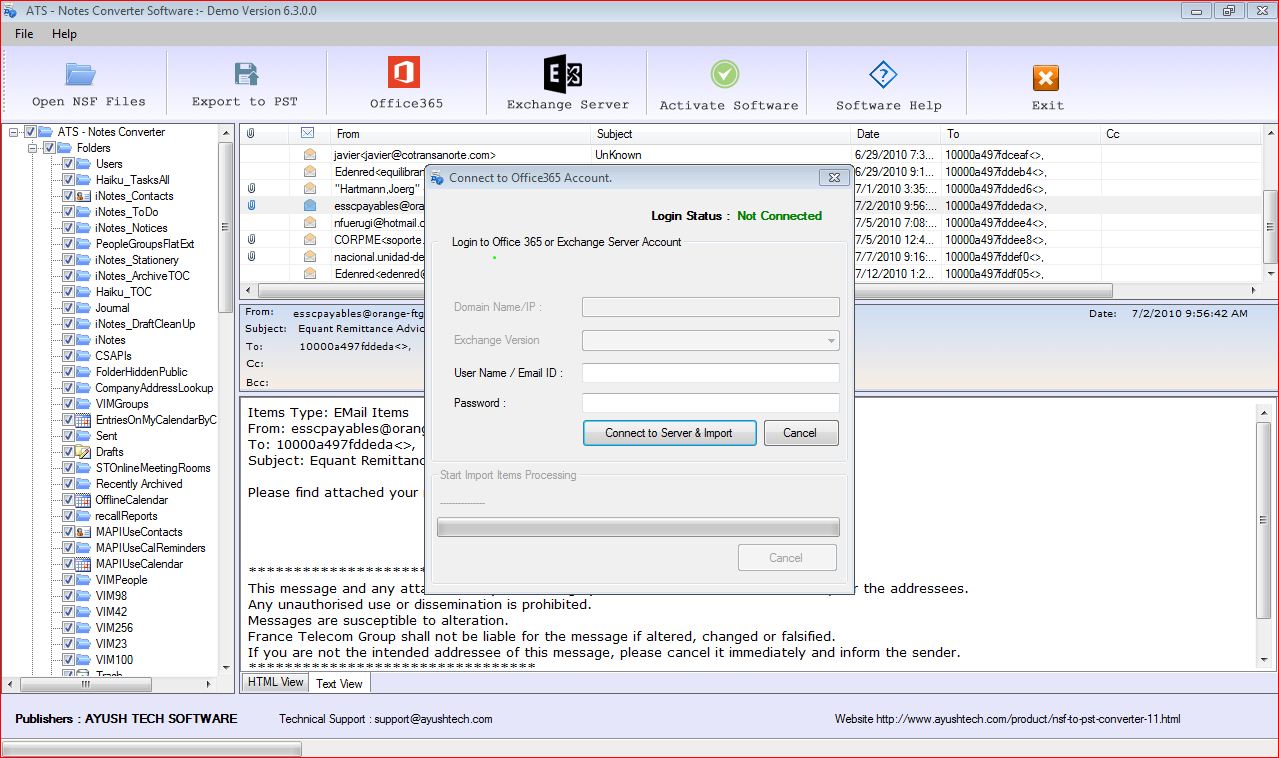Toggle ATS - Notes Converter root checkbox
The image size is (1279, 758).
[x=30, y=132]
